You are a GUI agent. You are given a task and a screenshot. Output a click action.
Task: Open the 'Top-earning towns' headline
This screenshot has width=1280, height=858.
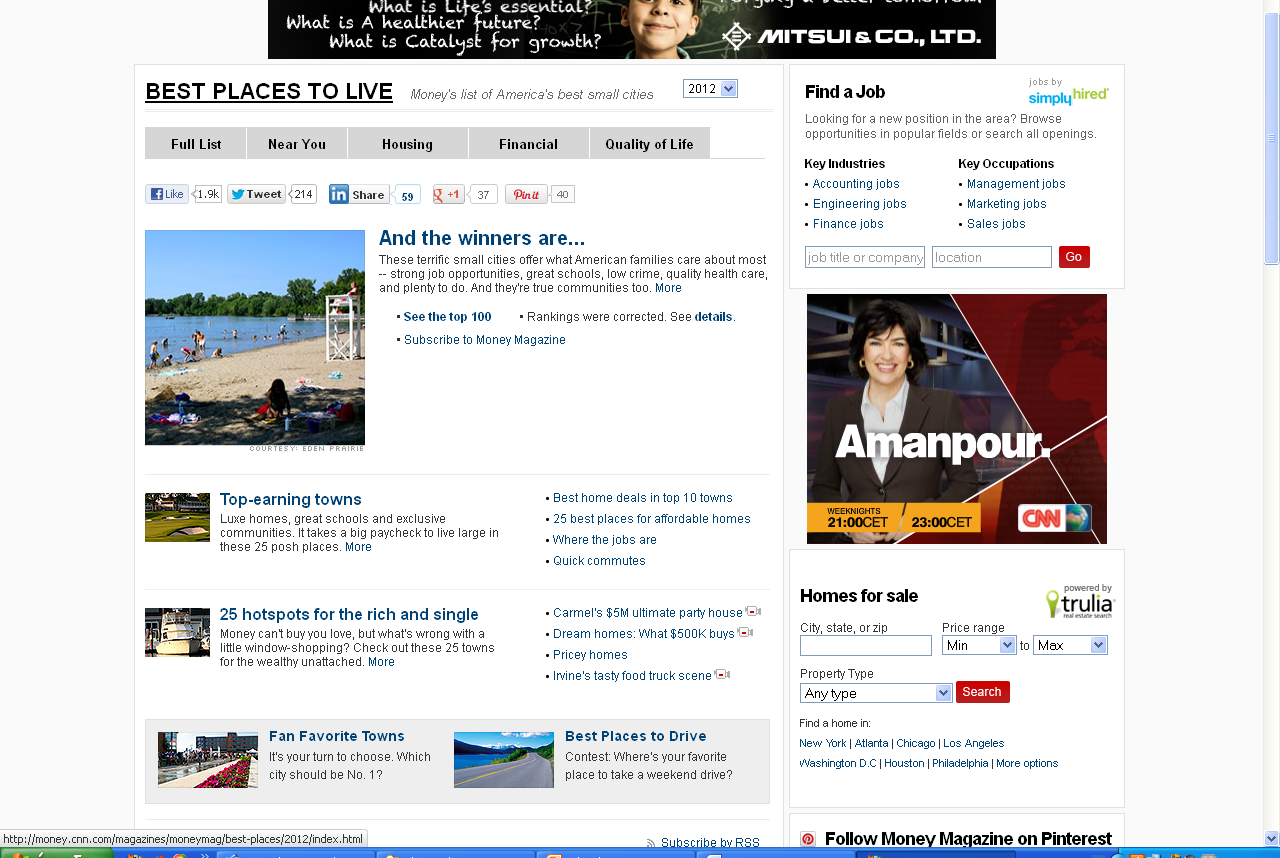pyautogui.click(x=291, y=499)
